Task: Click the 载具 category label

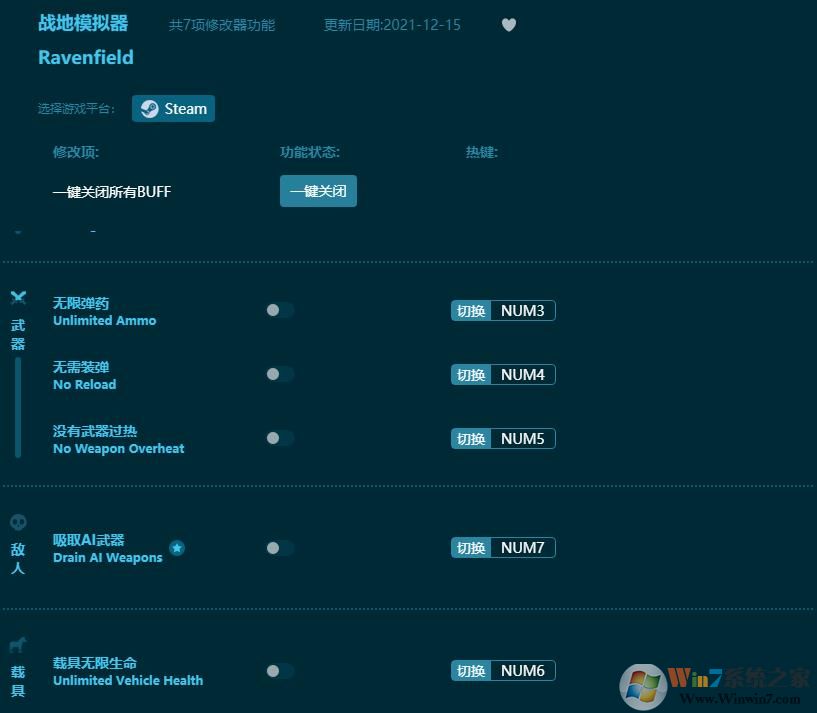Action: point(18,681)
